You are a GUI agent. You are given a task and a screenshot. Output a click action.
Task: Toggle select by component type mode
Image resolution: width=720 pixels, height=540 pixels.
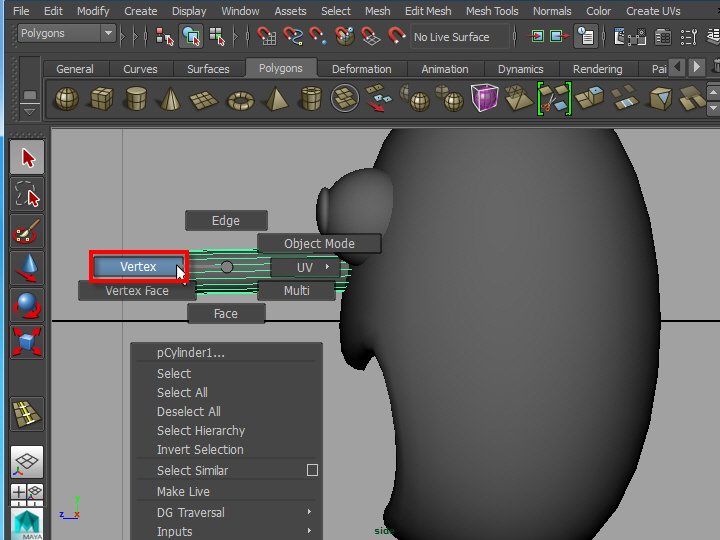217,37
